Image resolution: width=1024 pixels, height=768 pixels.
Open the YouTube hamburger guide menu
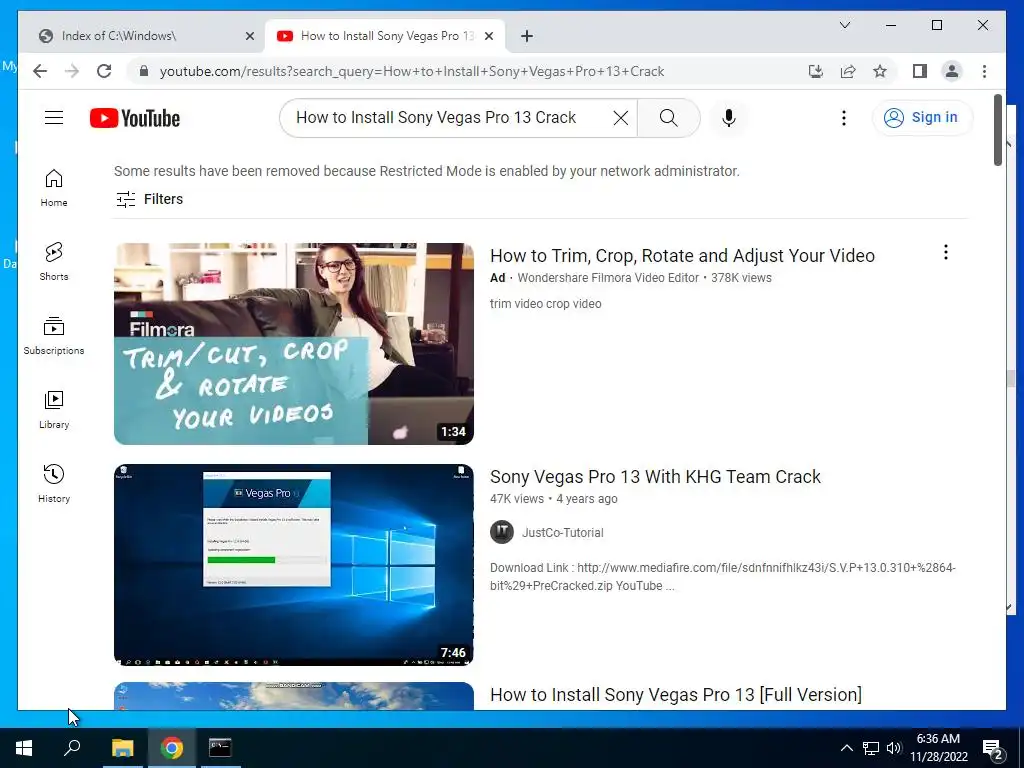54,118
